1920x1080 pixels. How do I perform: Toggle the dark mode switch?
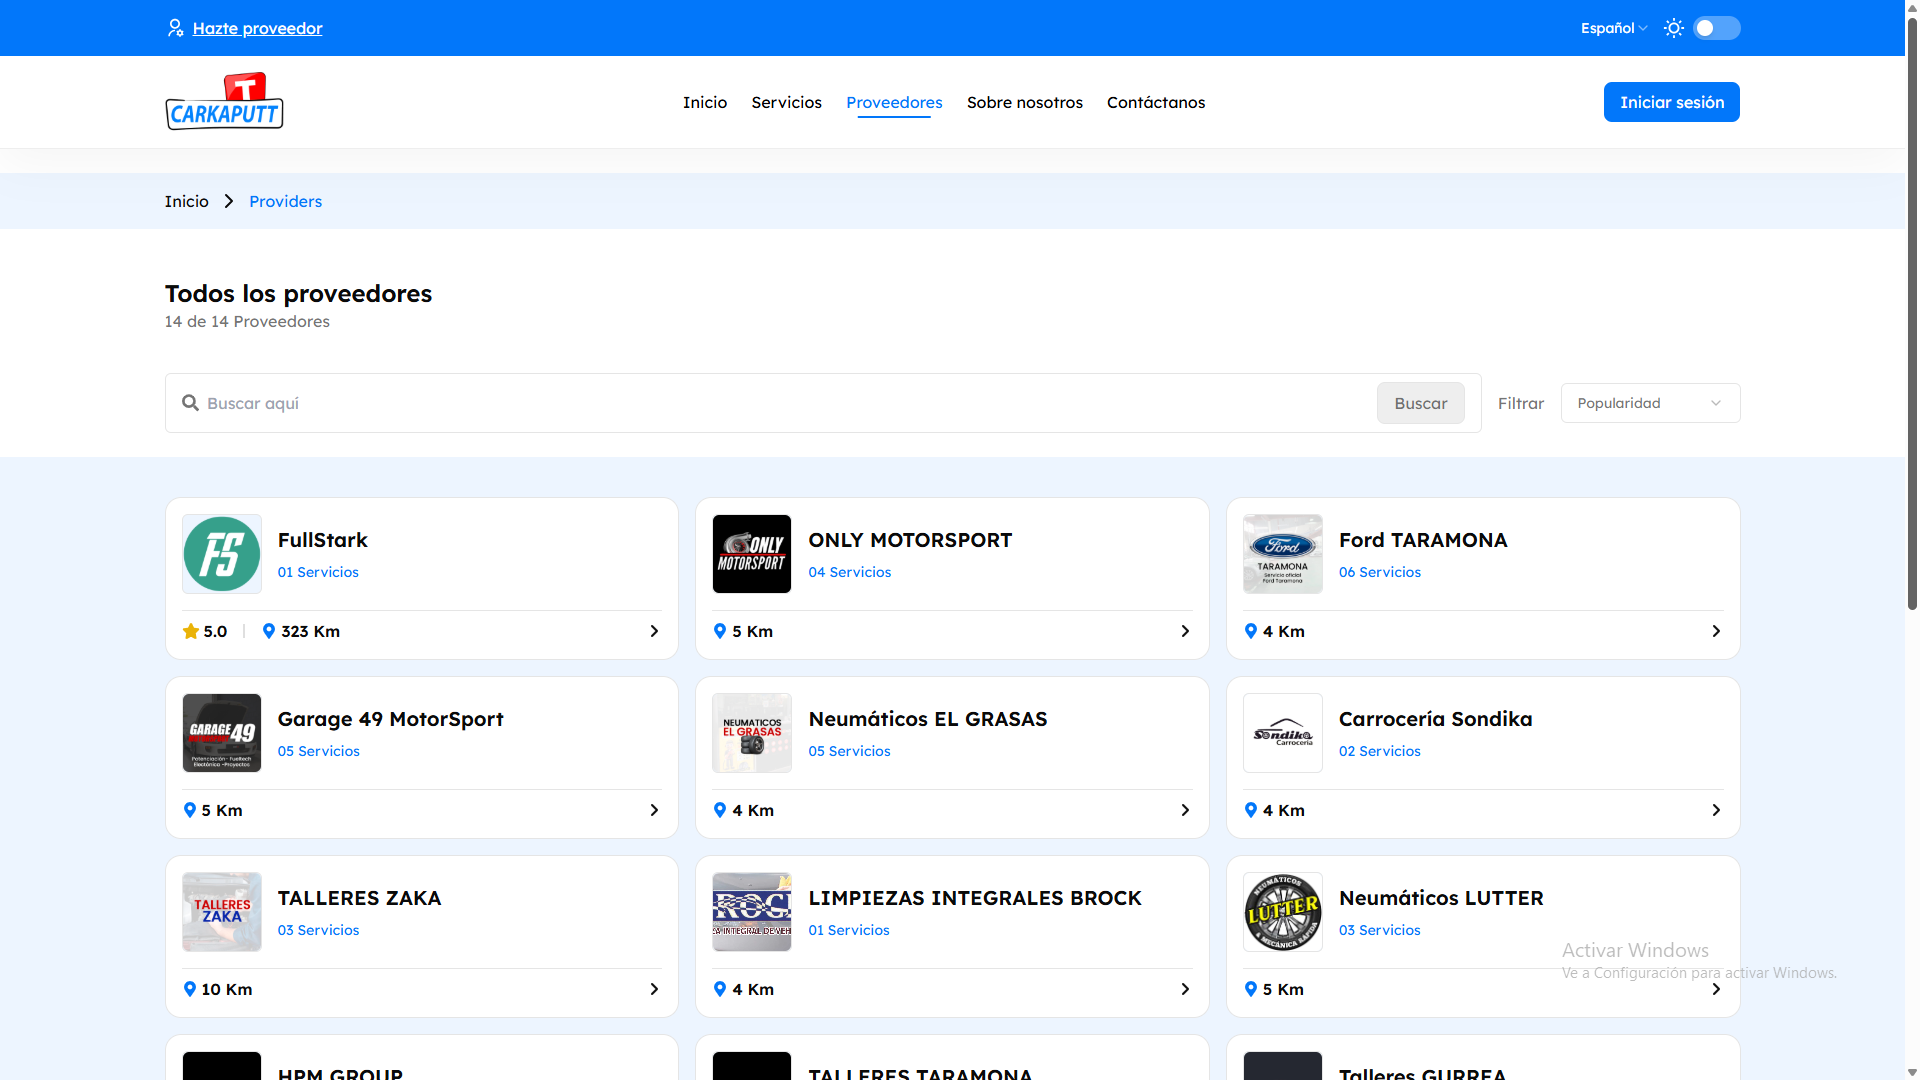tap(1716, 28)
